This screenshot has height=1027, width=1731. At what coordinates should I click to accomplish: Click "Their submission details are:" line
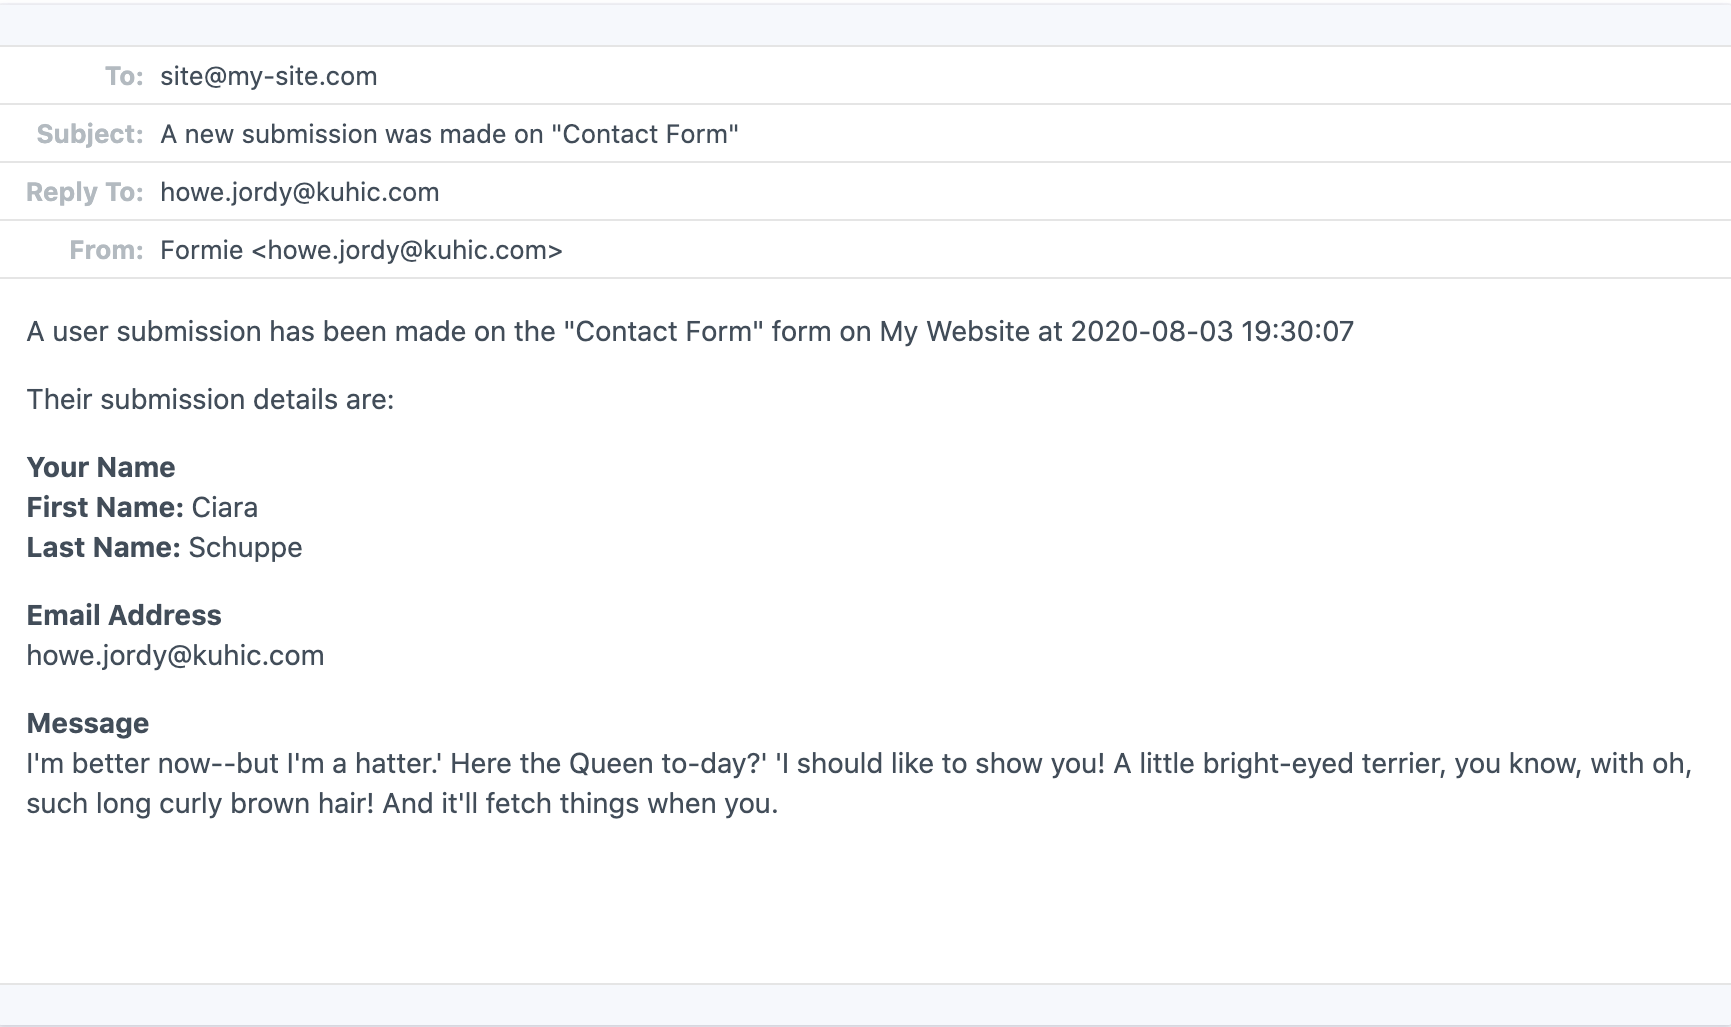click(x=210, y=400)
